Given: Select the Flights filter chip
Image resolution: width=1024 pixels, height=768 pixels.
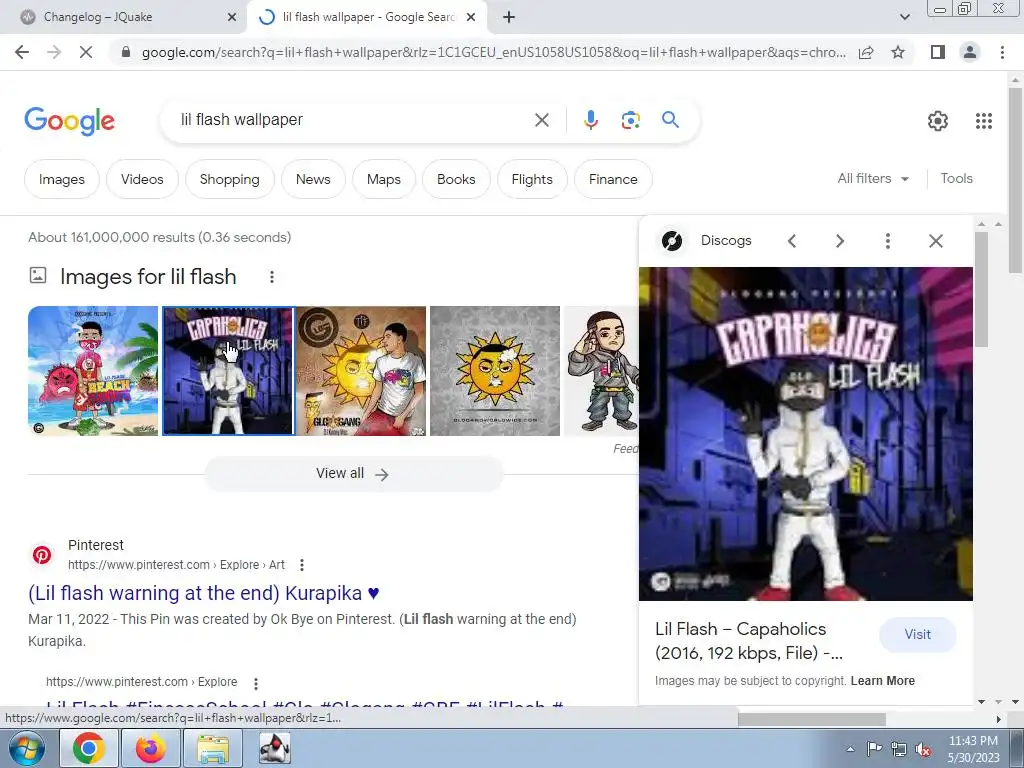Looking at the screenshot, I should tap(532, 179).
